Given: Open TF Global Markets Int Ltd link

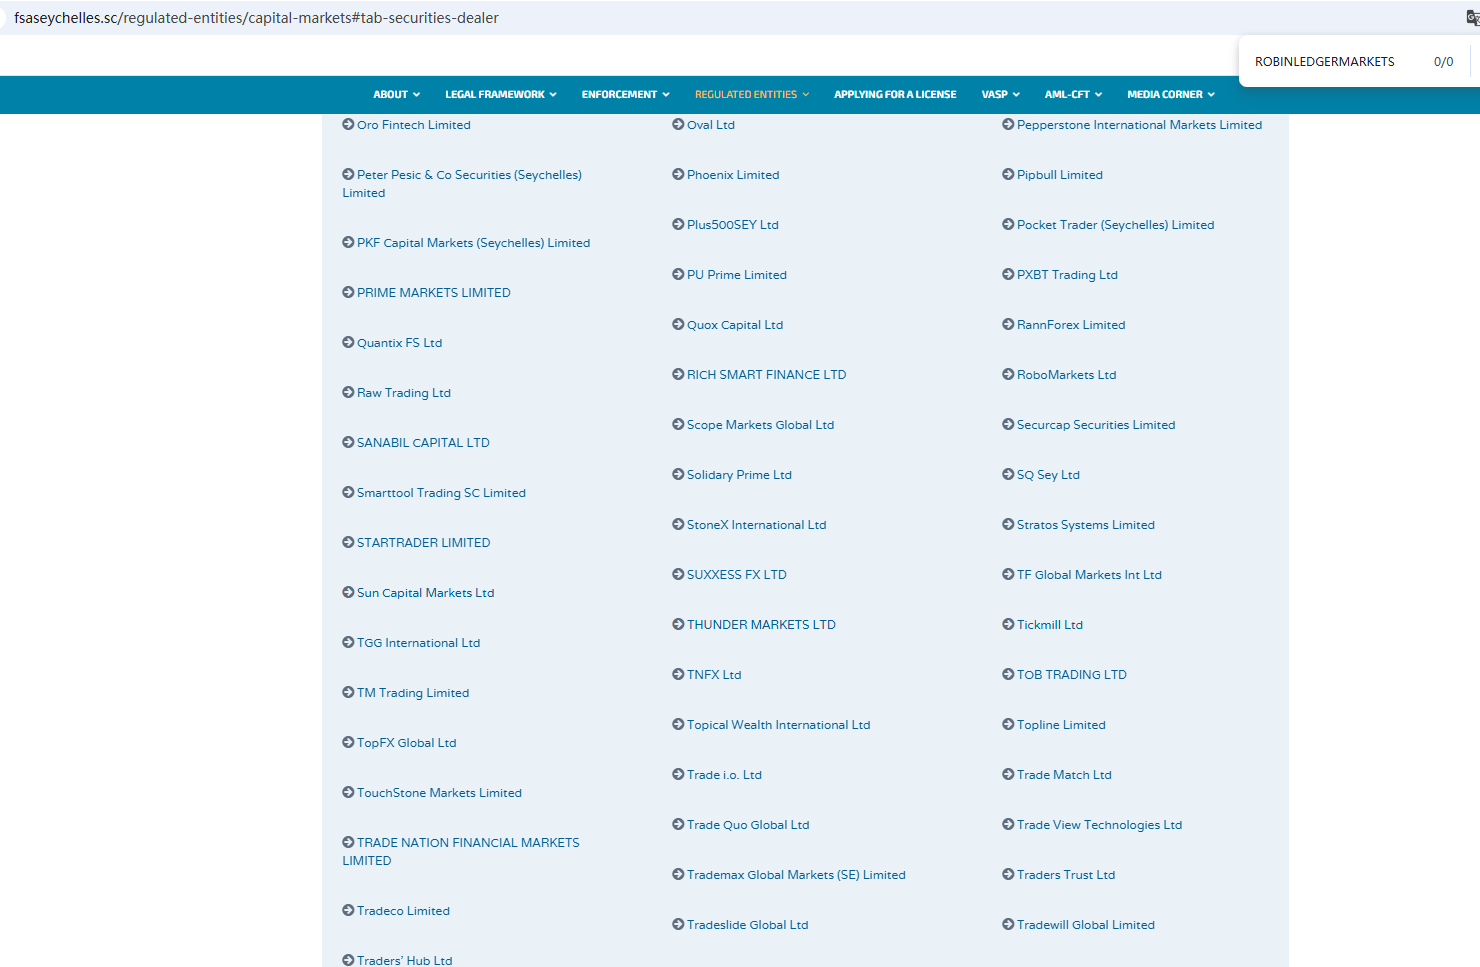Looking at the screenshot, I should [1089, 575].
